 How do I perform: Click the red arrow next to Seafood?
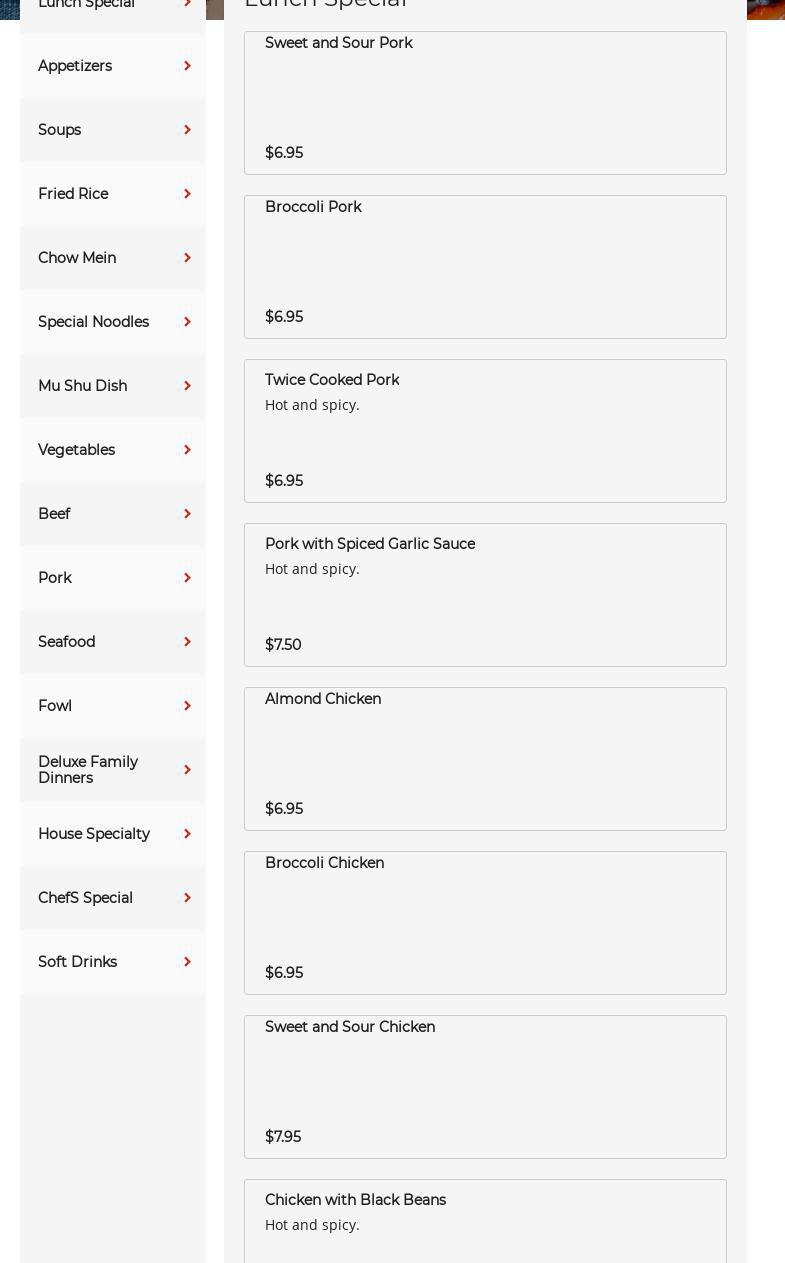pos(187,642)
